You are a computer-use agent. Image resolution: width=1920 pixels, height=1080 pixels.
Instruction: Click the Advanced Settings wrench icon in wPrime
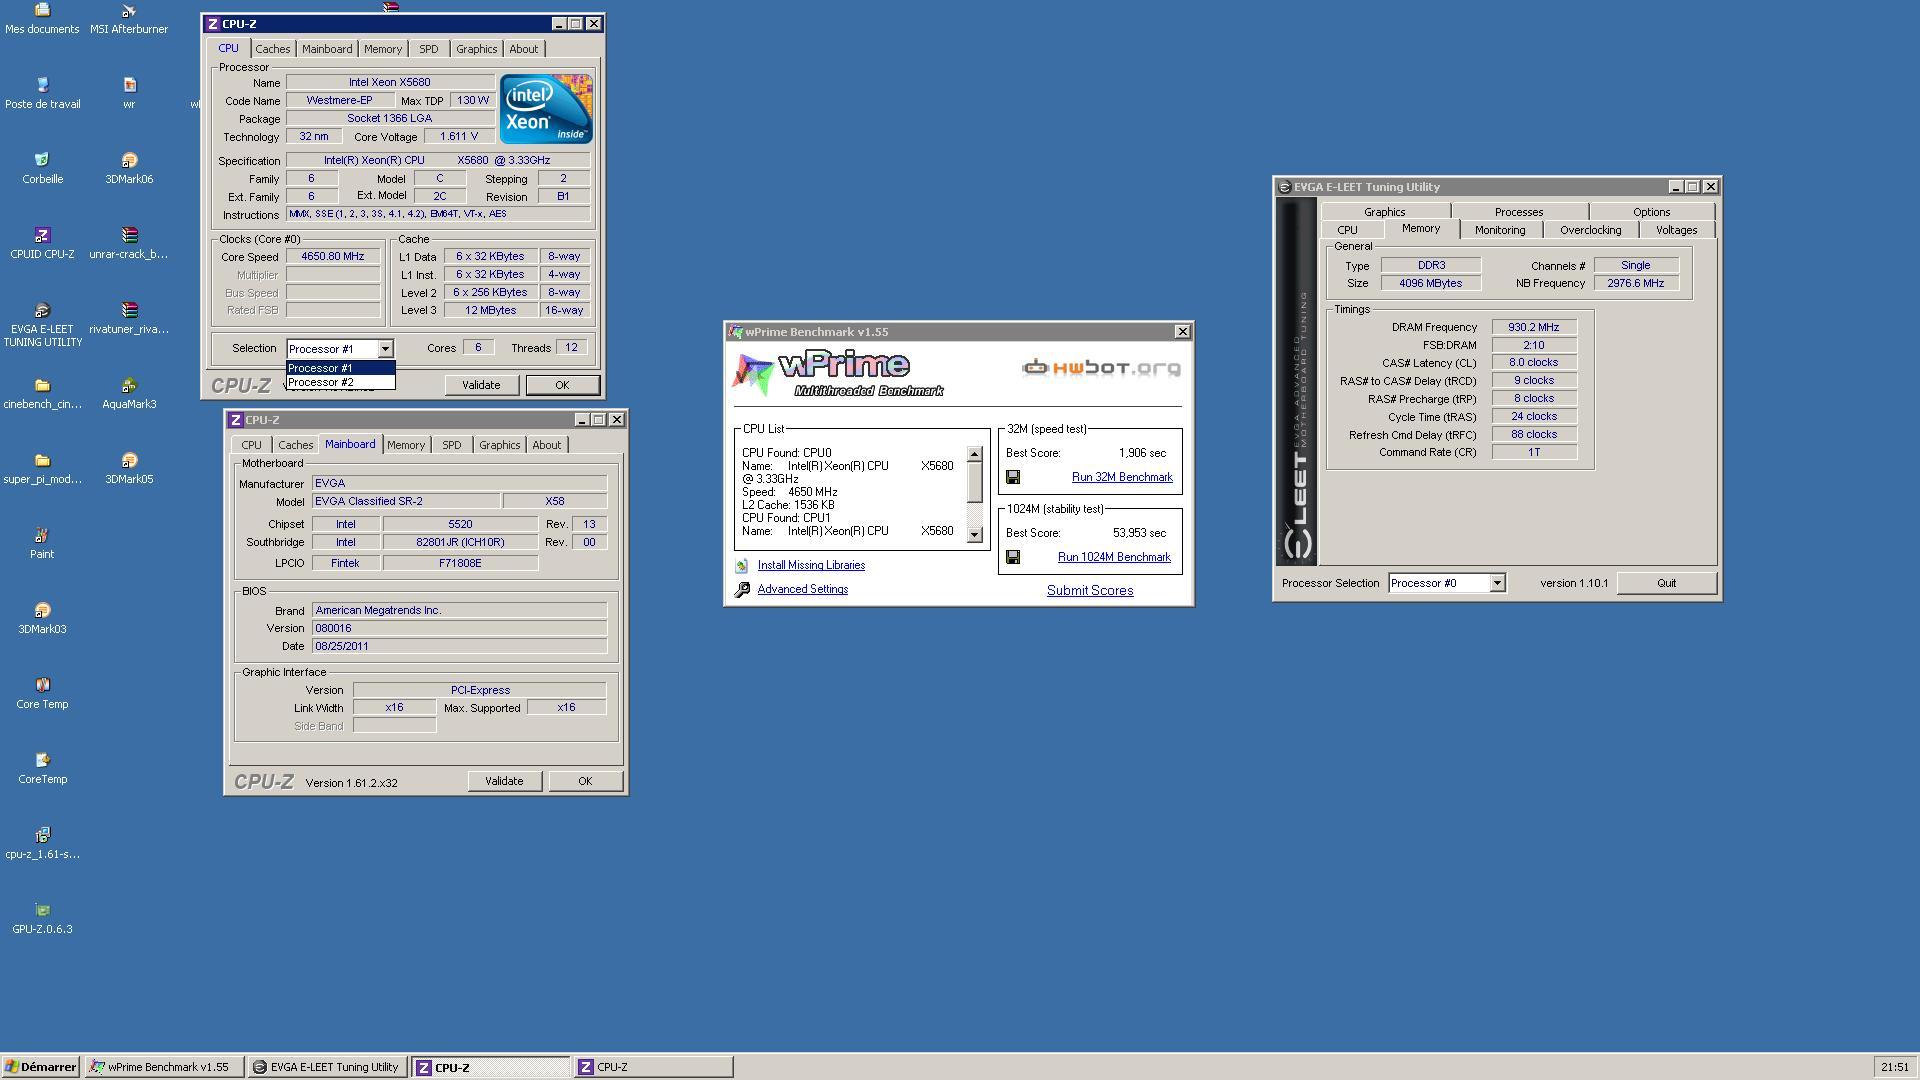742,590
